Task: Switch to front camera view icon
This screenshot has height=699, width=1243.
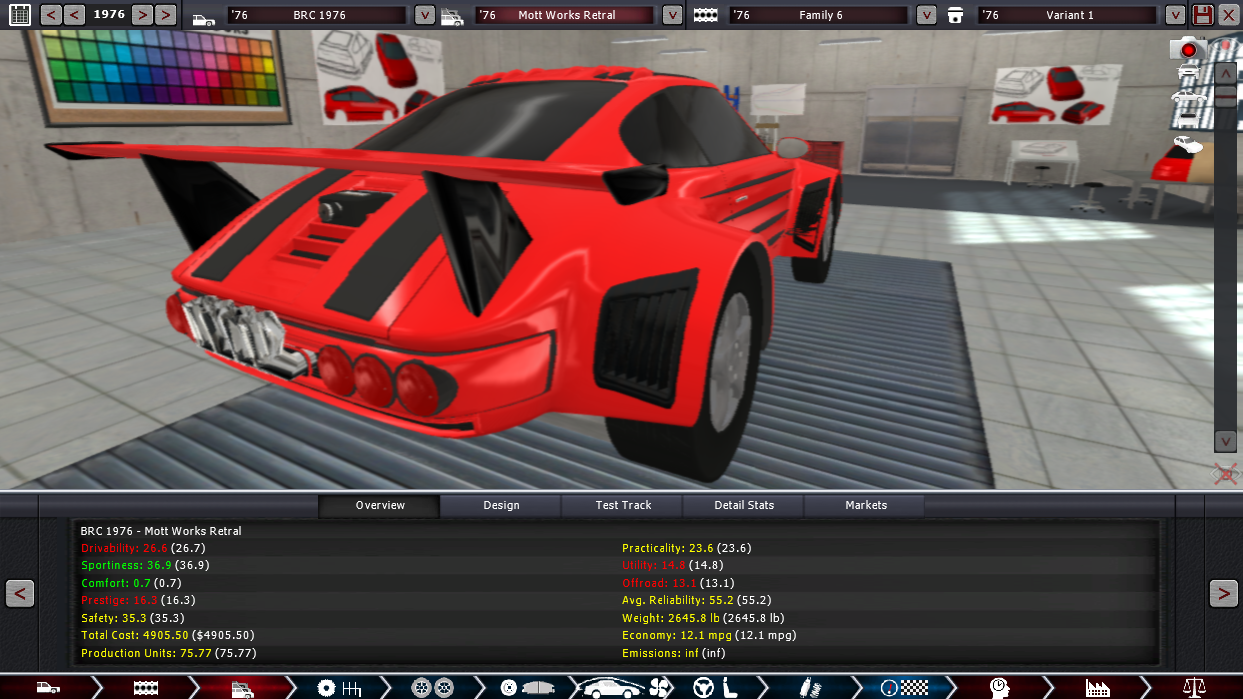Action: tap(1189, 72)
